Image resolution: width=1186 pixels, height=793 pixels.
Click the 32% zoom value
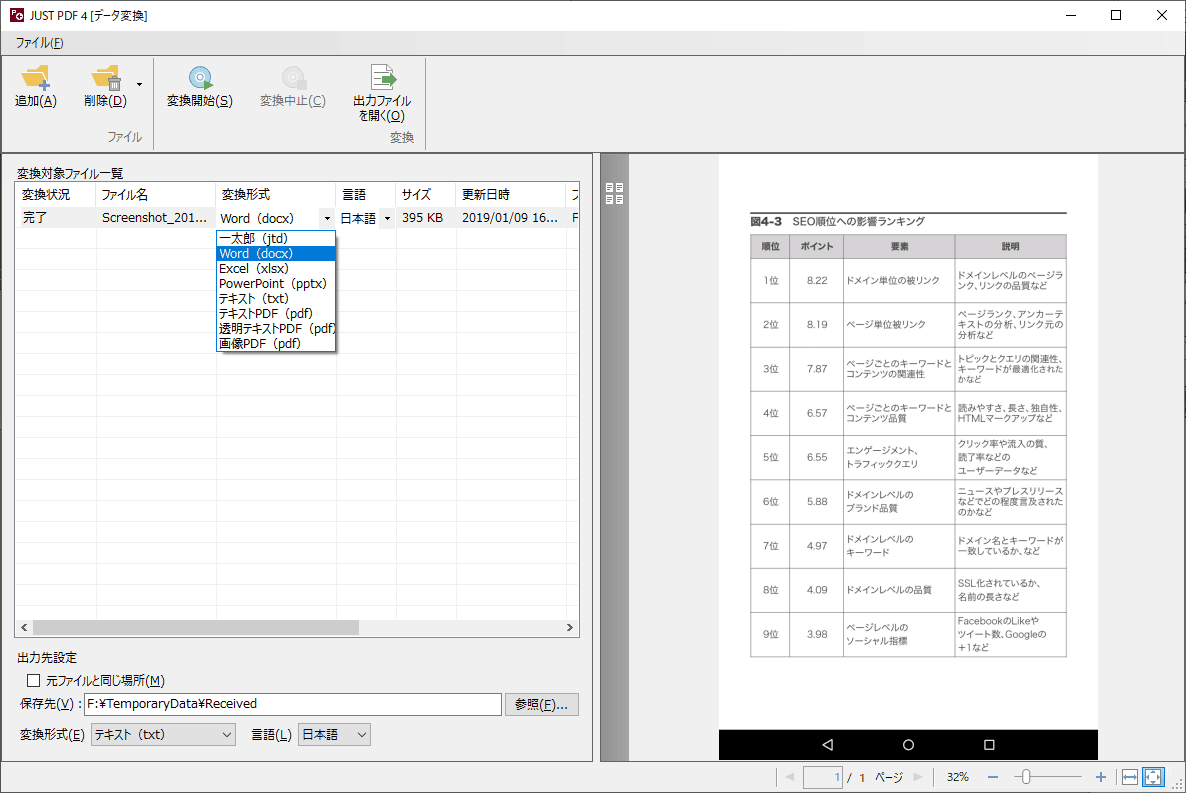958,777
